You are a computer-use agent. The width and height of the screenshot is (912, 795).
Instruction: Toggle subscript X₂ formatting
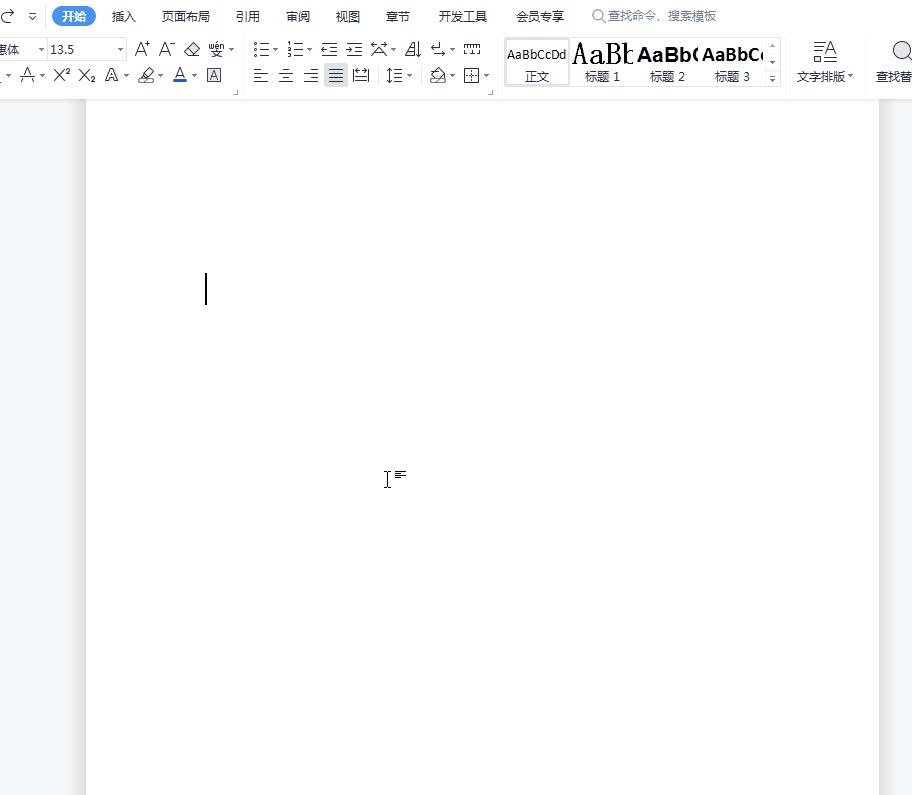(x=87, y=75)
